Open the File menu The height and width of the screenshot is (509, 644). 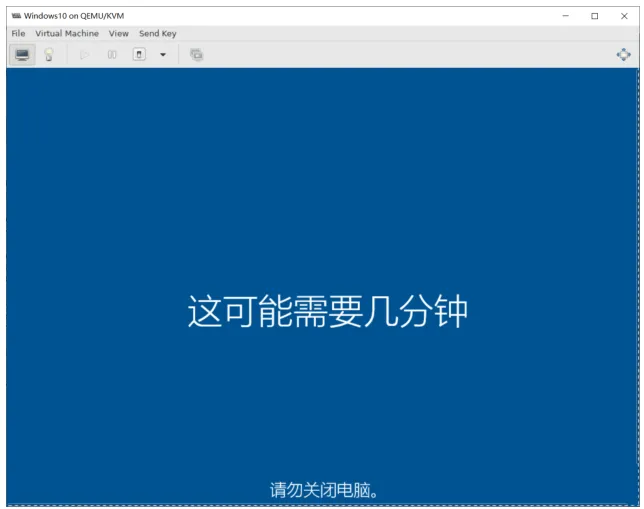click(x=18, y=33)
